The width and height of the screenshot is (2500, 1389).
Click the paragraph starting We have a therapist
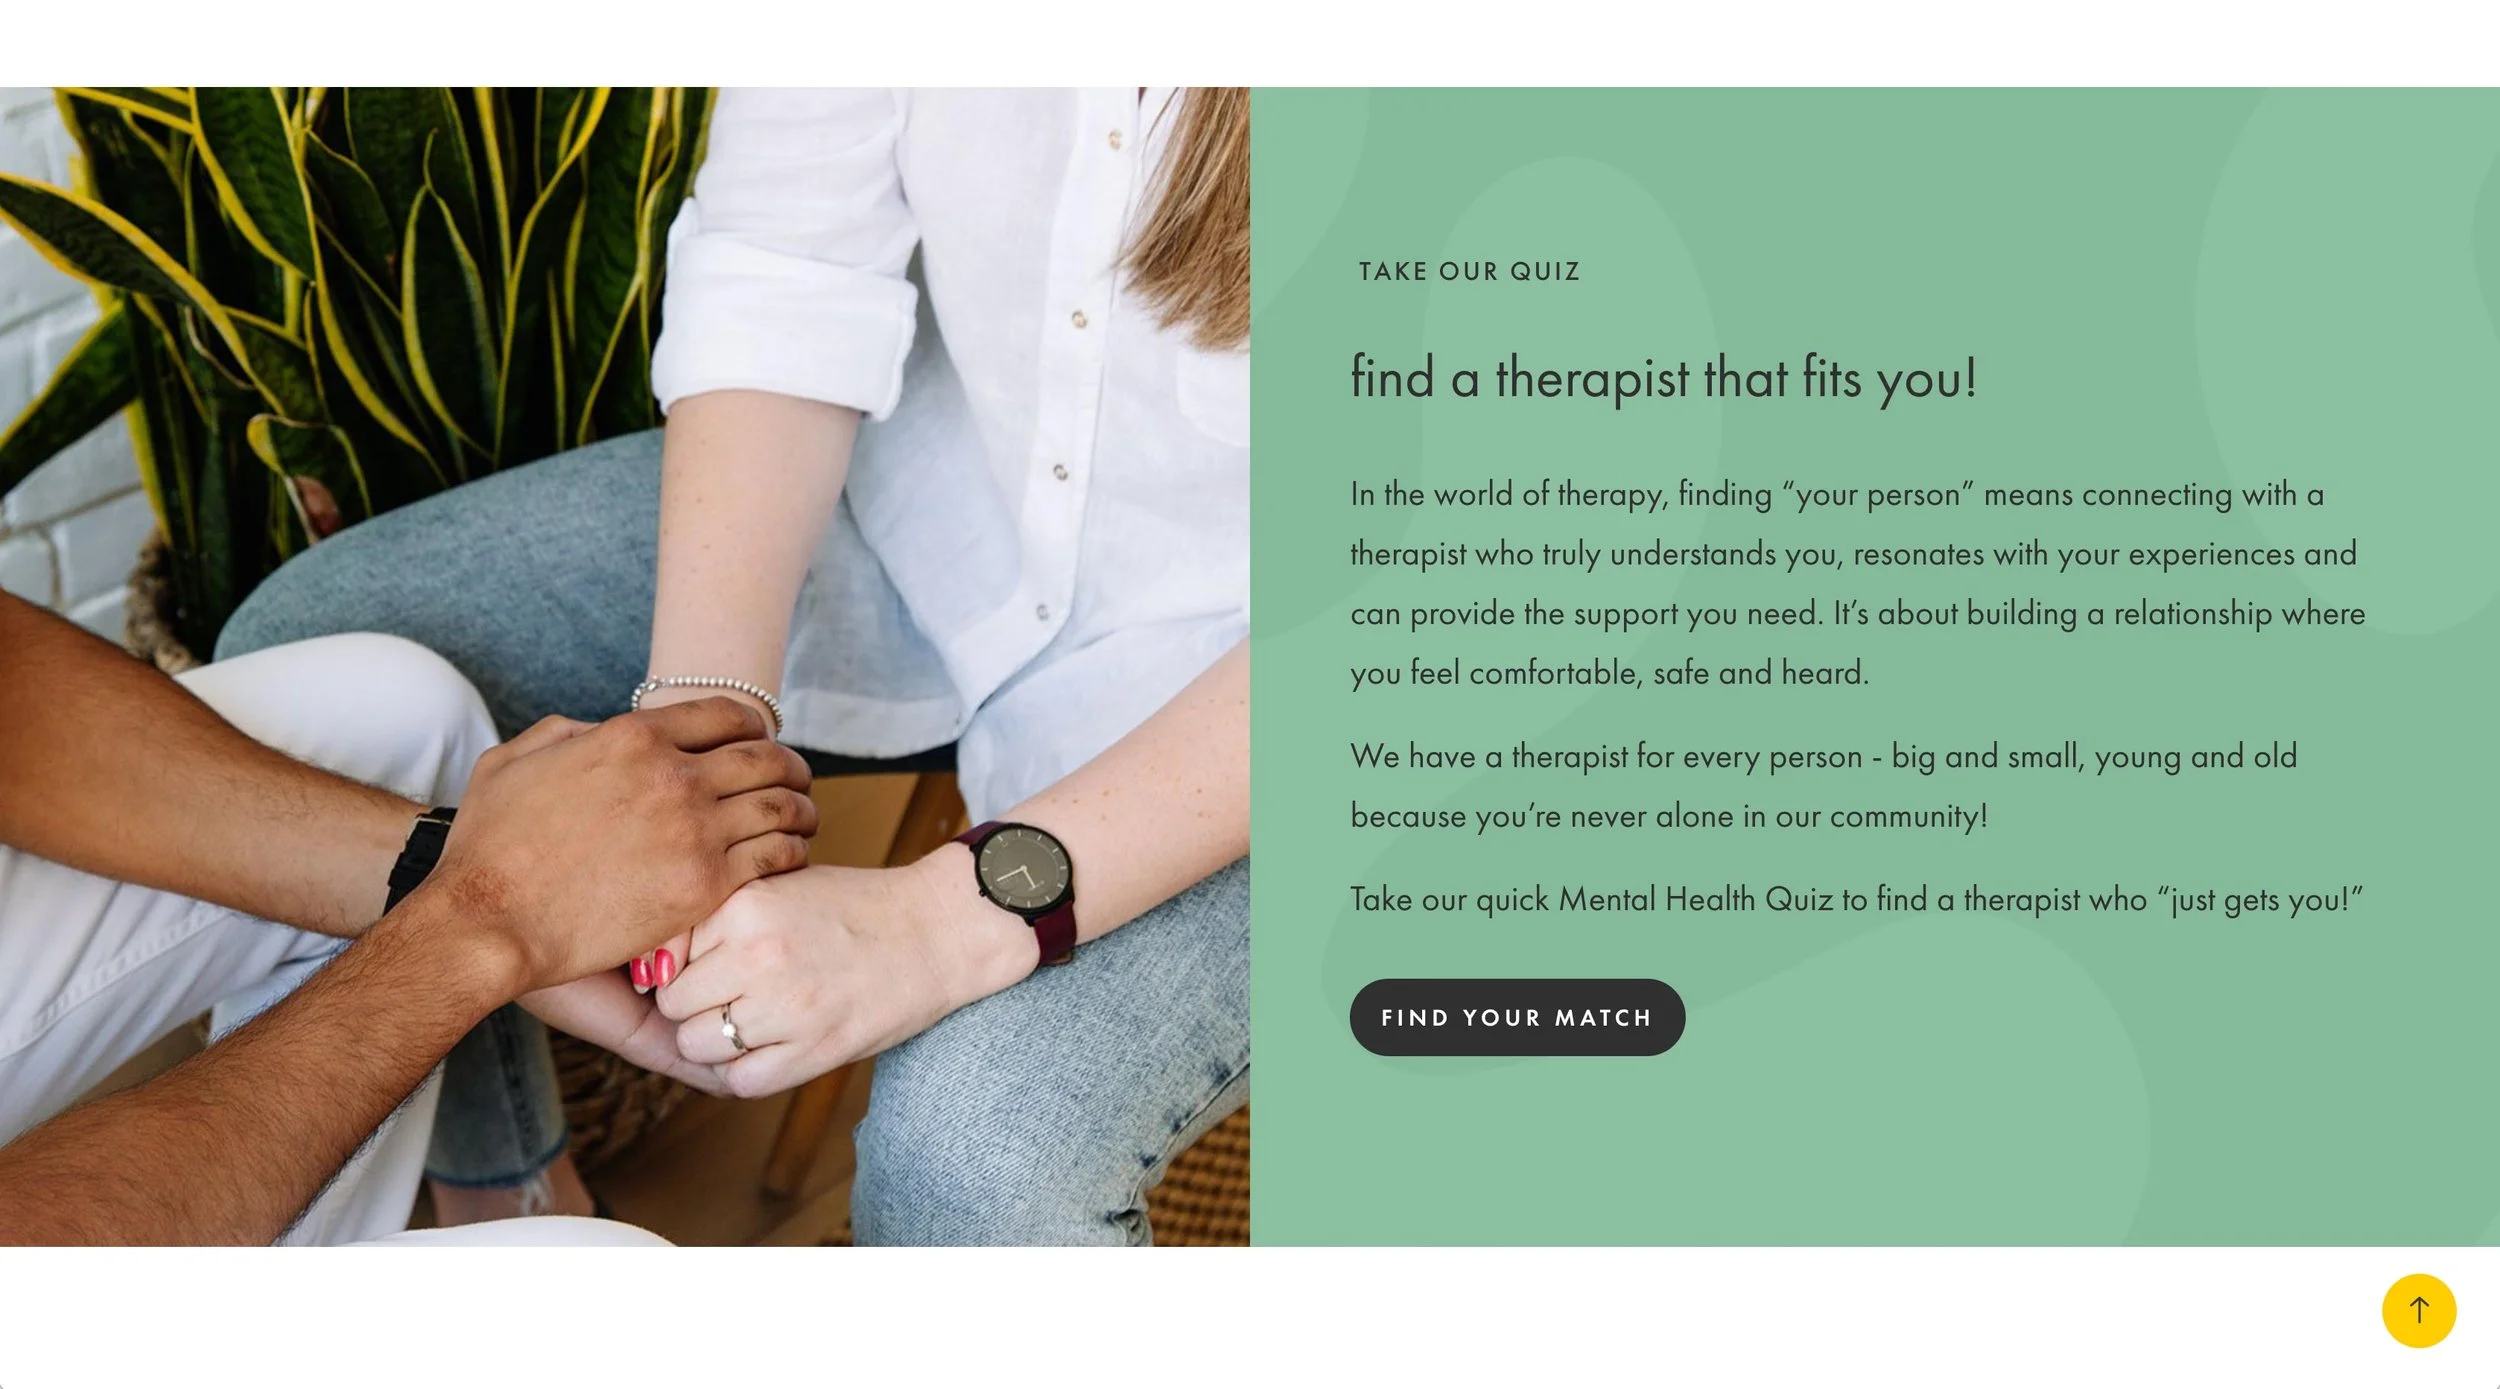(1823, 786)
